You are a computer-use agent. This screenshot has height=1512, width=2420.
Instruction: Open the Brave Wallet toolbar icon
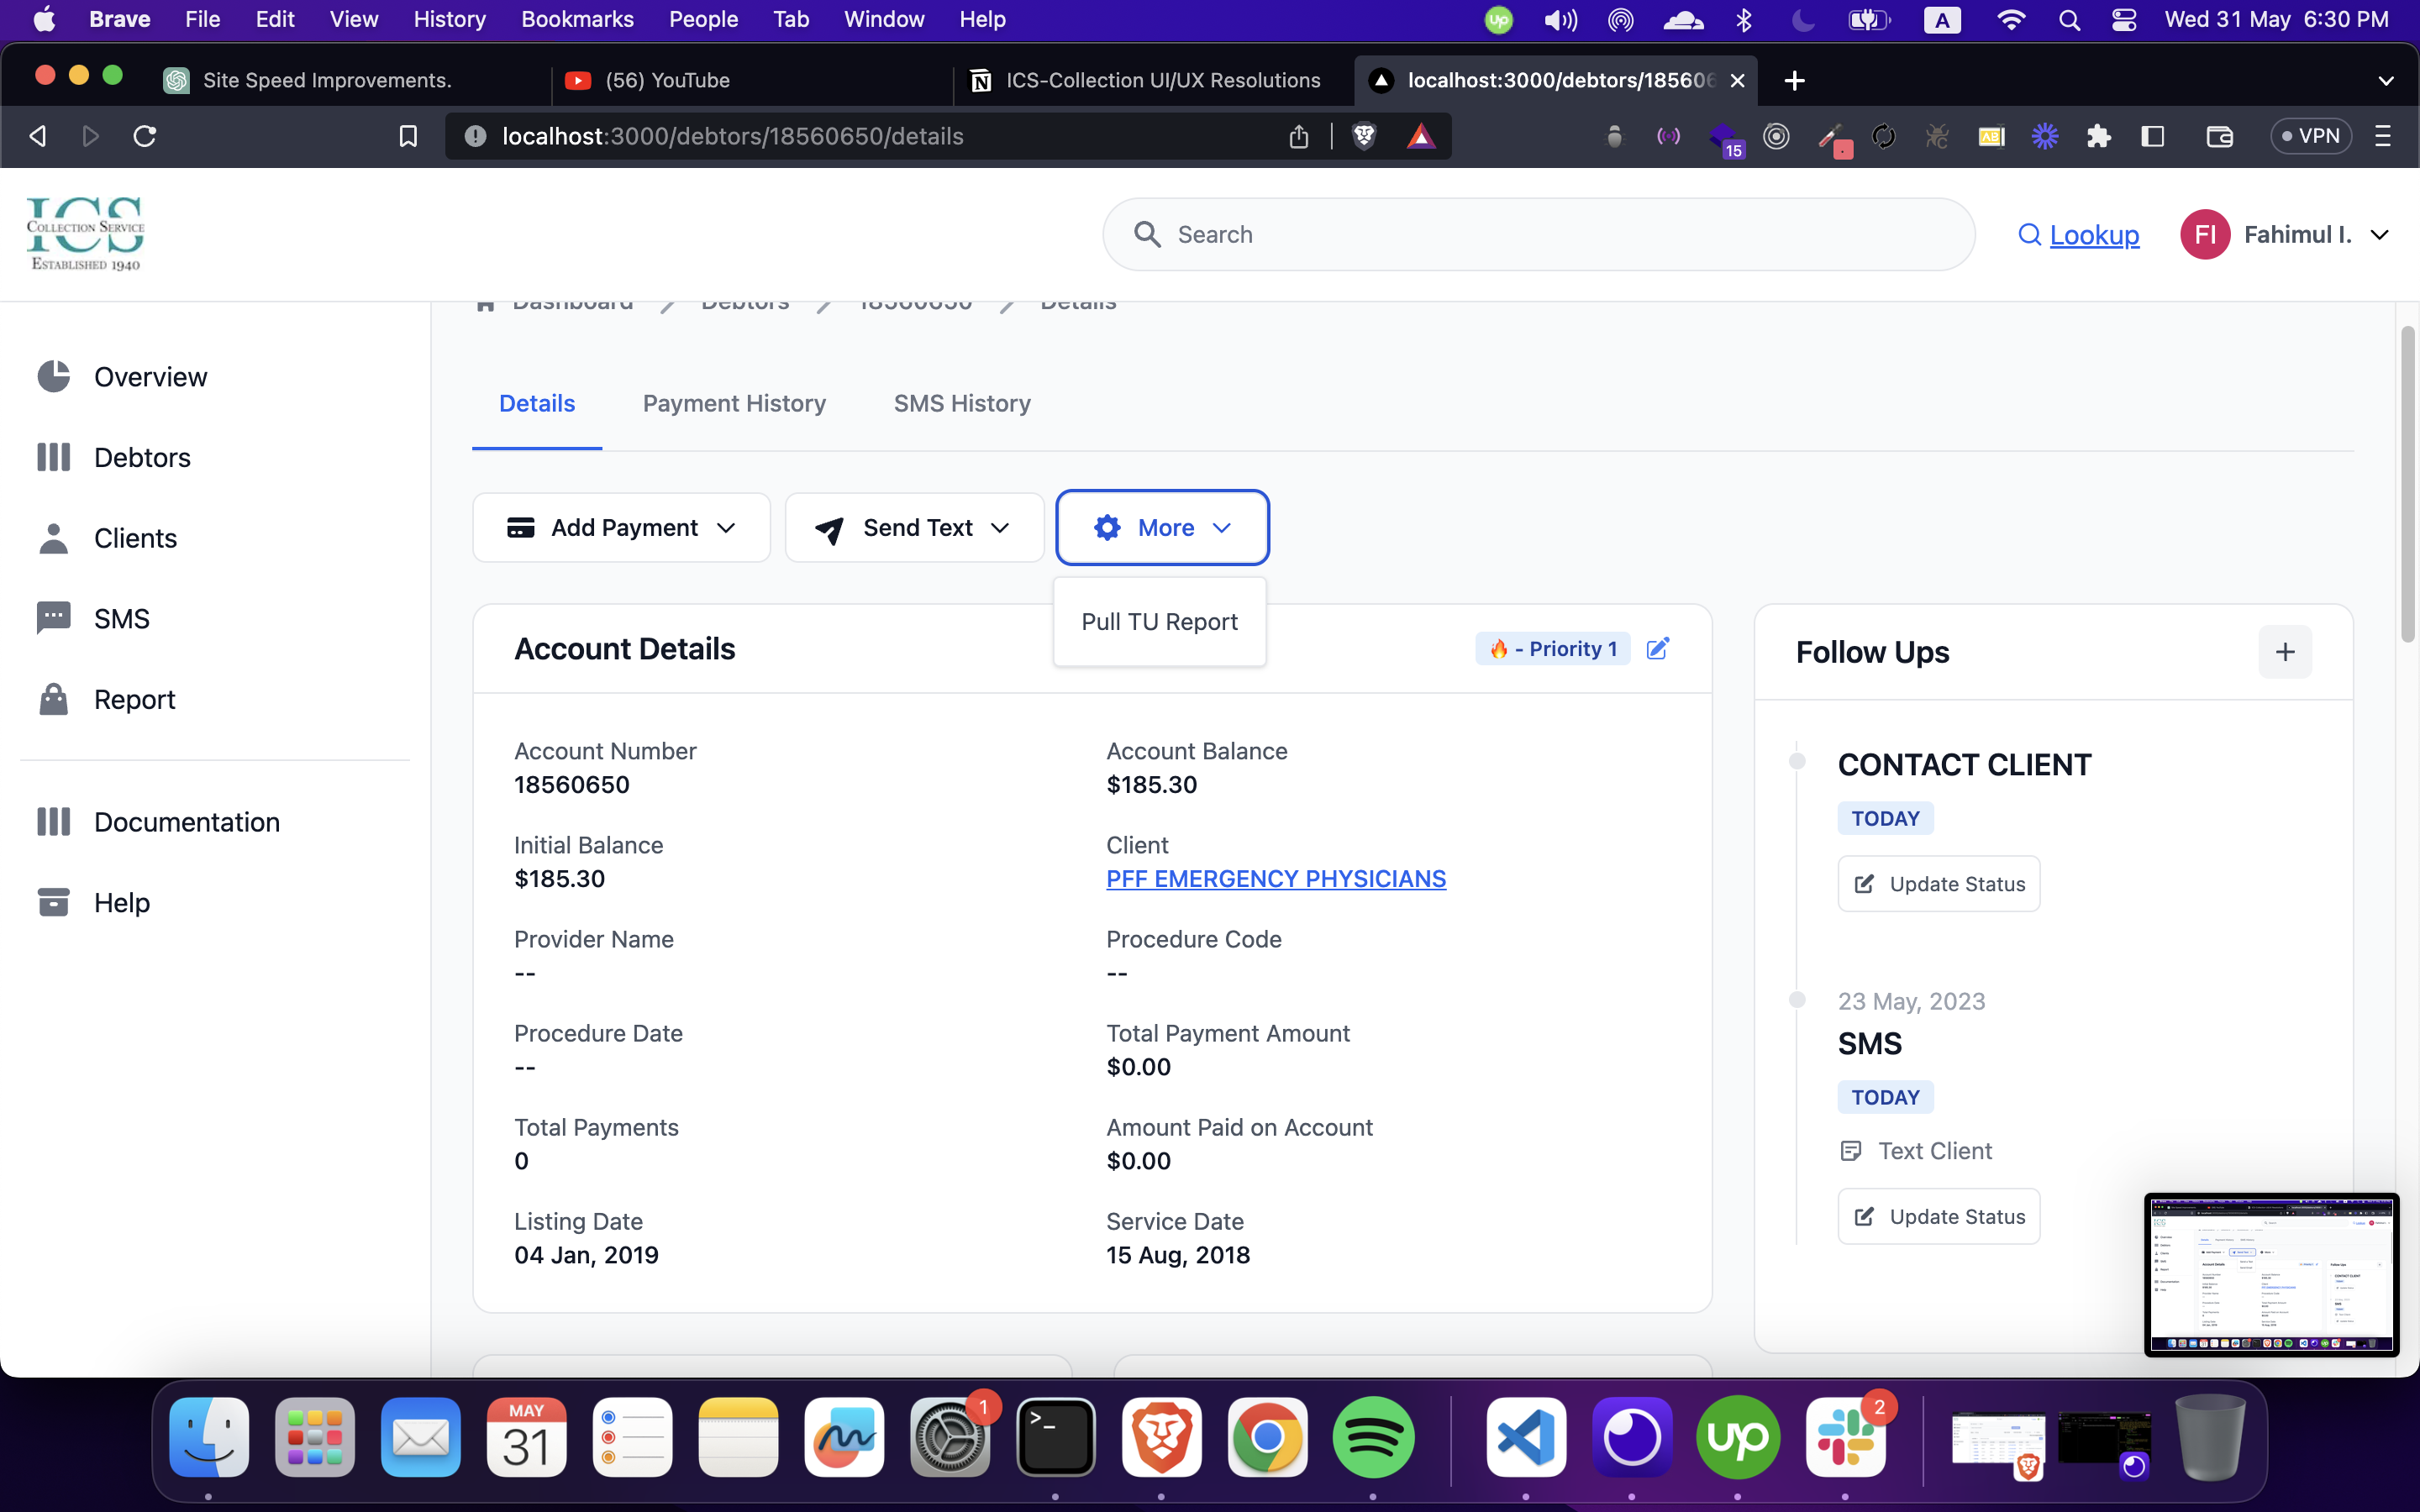click(x=2219, y=136)
